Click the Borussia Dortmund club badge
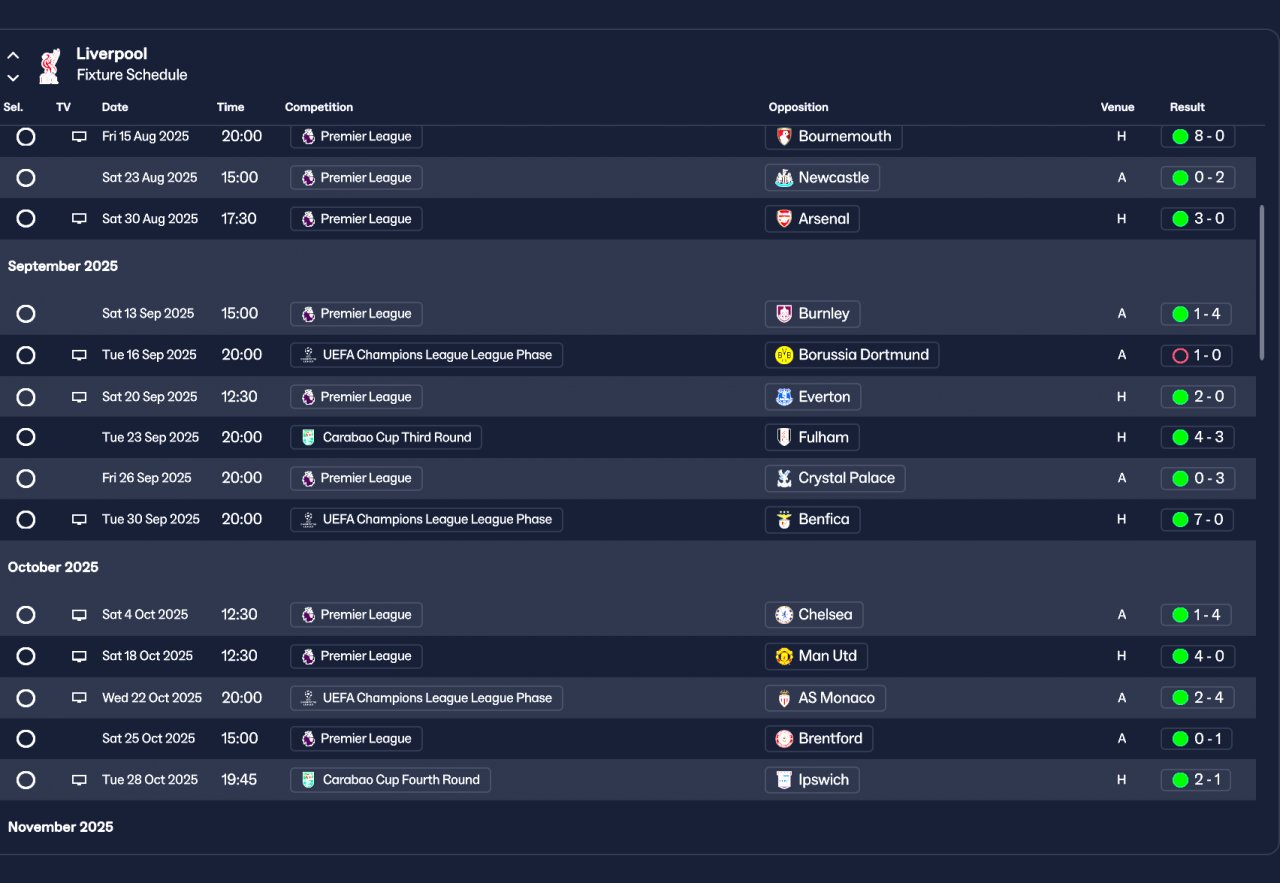Screen dimensions: 1280x883 [x=784, y=355]
